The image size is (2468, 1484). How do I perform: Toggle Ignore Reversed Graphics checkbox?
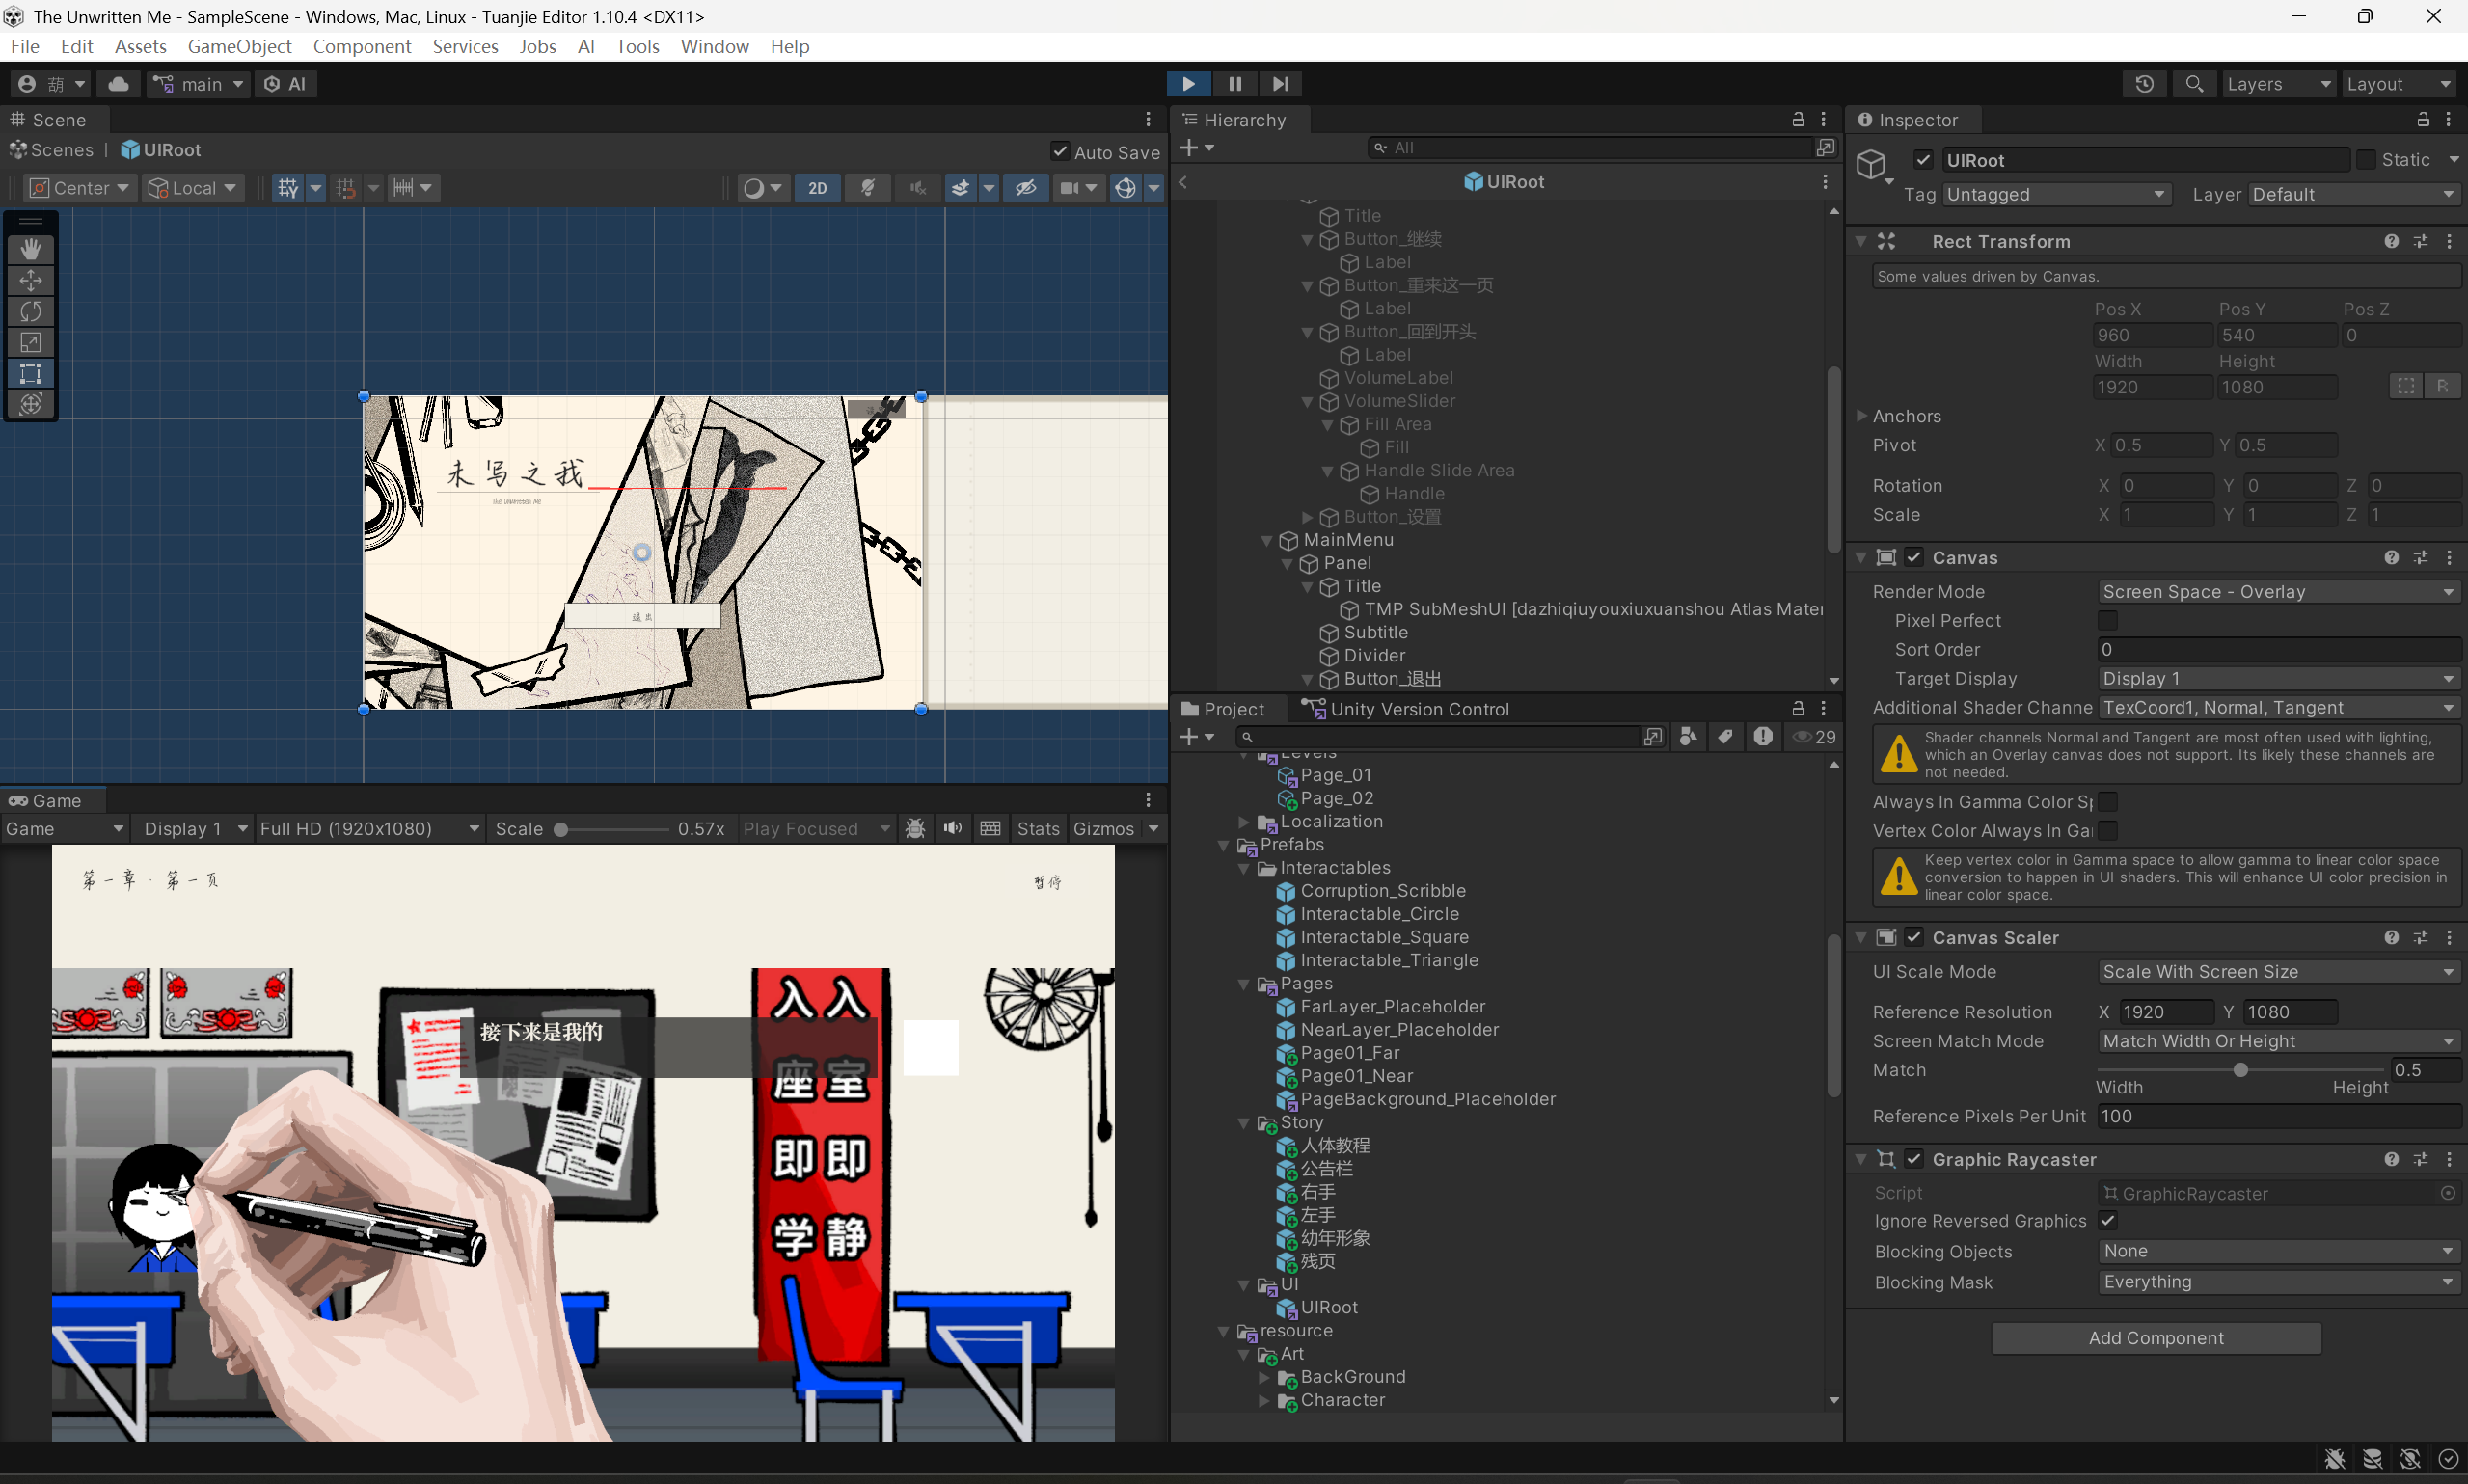point(2107,1220)
